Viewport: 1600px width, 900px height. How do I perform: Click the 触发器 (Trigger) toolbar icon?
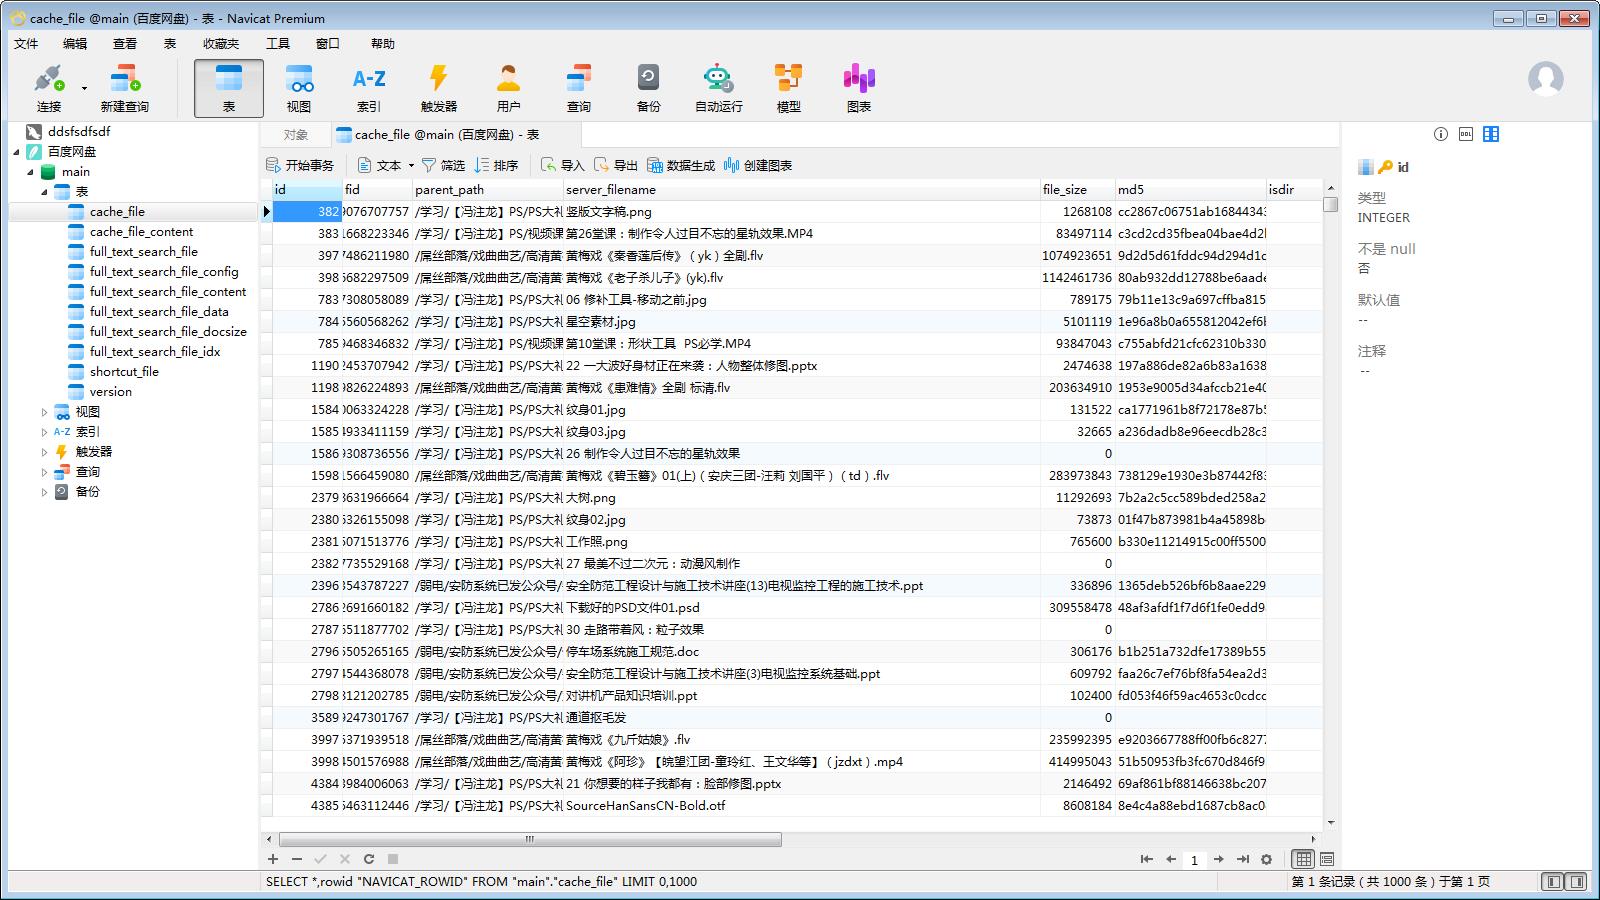[x=438, y=88]
